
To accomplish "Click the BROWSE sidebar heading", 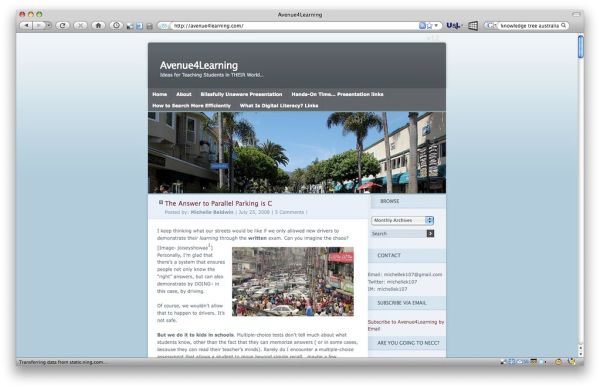I will coord(390,201).
